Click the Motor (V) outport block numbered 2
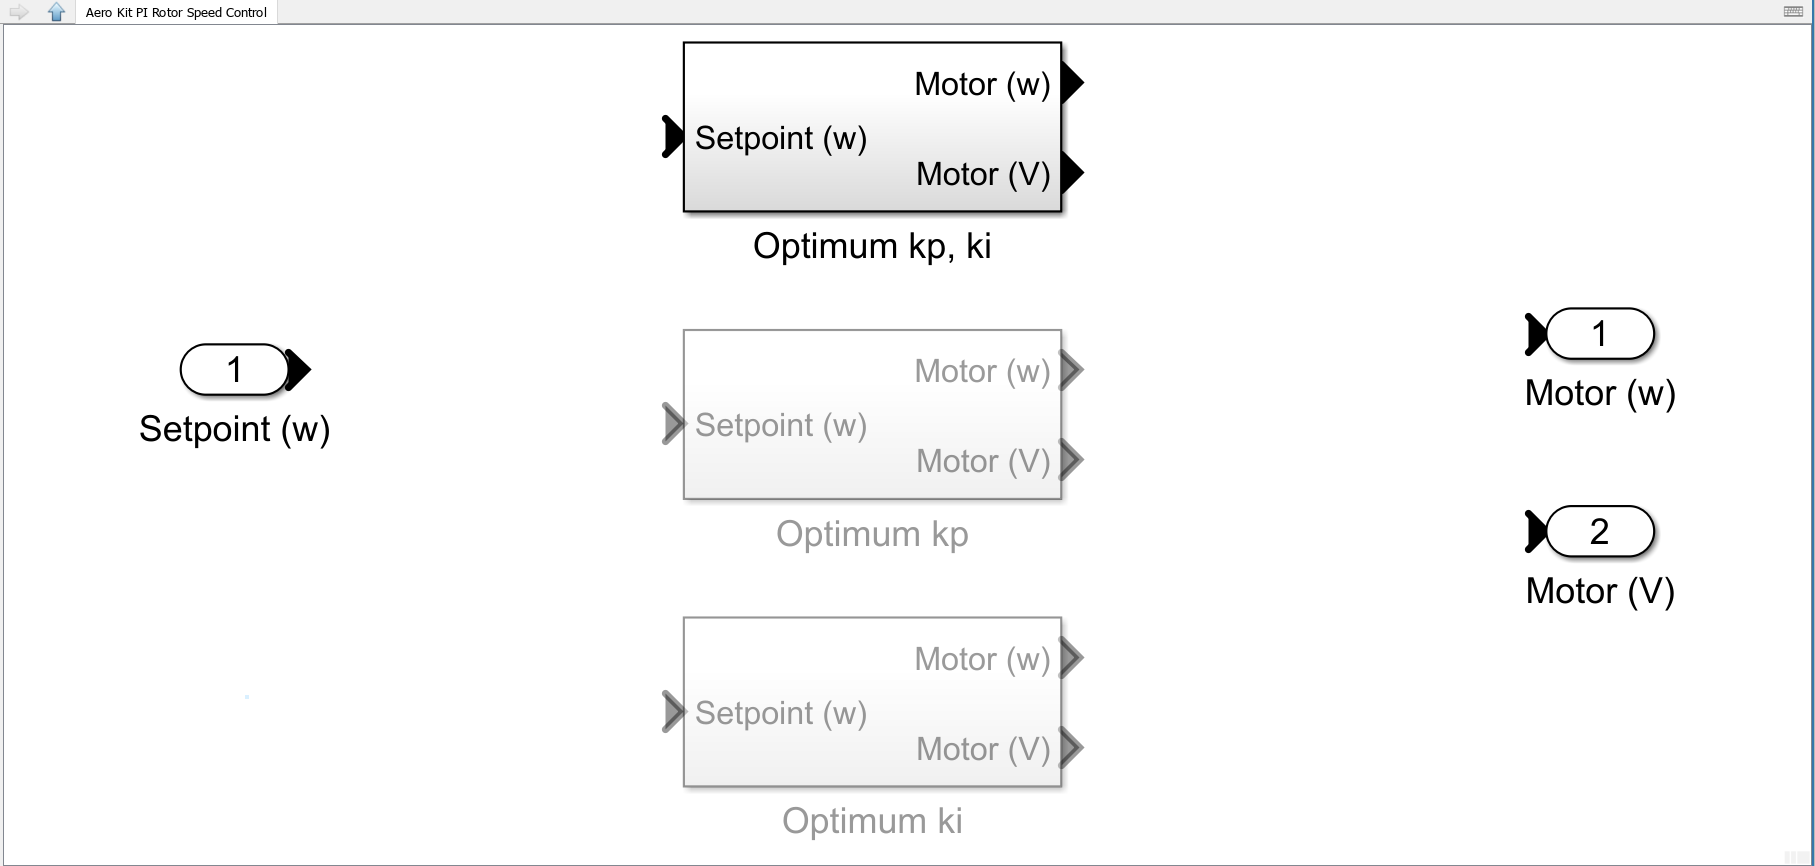The image size is (1815, 866). [1599, 531]
